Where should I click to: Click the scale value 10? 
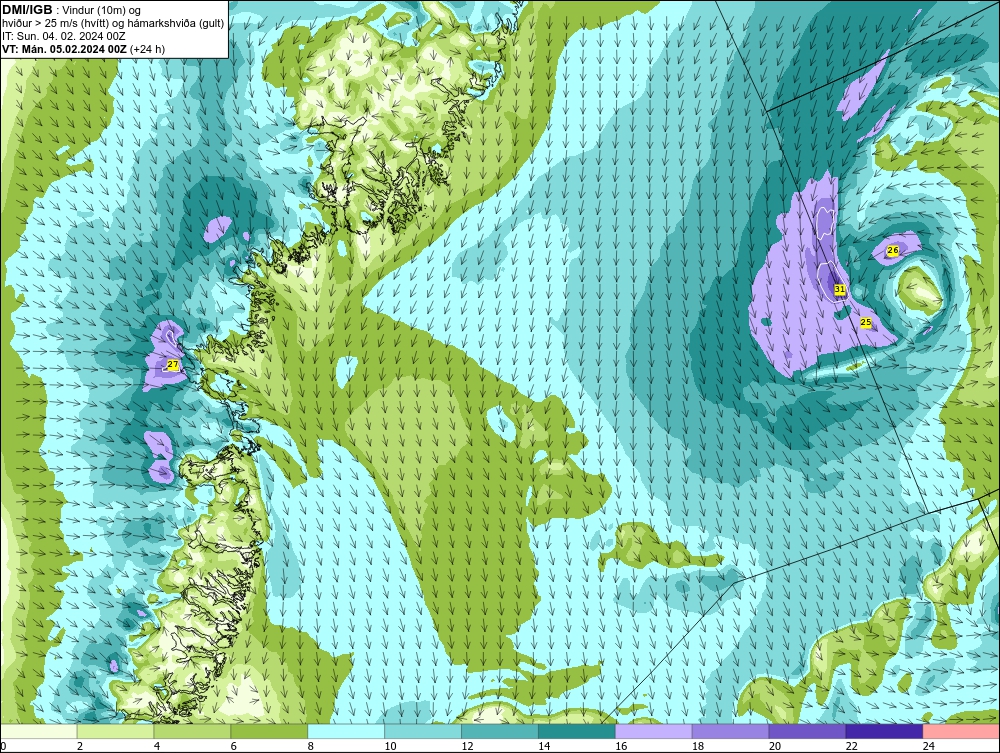coord(390,746)
